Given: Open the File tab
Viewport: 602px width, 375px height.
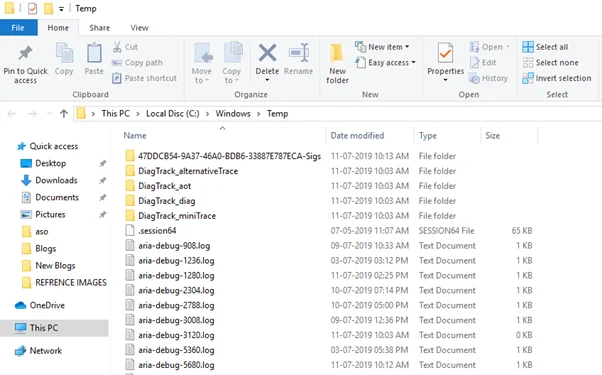Looking at the screenshot, I should pos(18,28).
